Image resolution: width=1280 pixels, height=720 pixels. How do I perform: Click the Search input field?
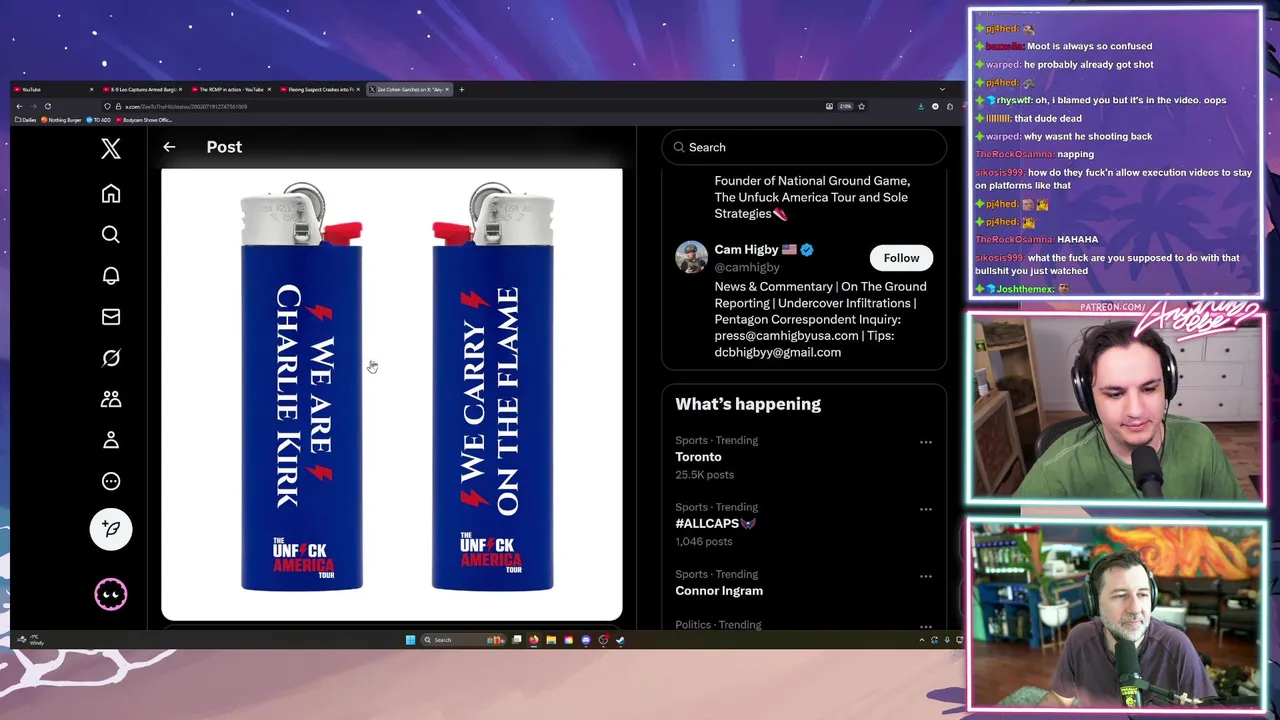pyautogui.click(x=804, y=147)
